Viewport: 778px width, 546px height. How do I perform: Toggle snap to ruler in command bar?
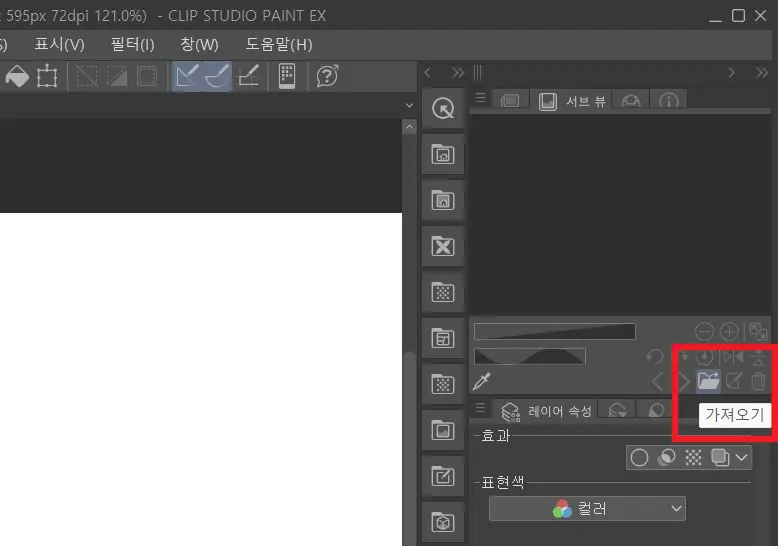coord(186,76)
